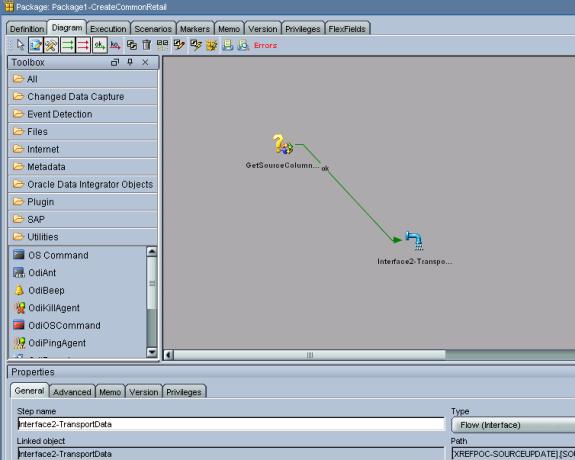This screenshot has width=575, height=460.
Task: Click the Step name input field
Action: 231,424
